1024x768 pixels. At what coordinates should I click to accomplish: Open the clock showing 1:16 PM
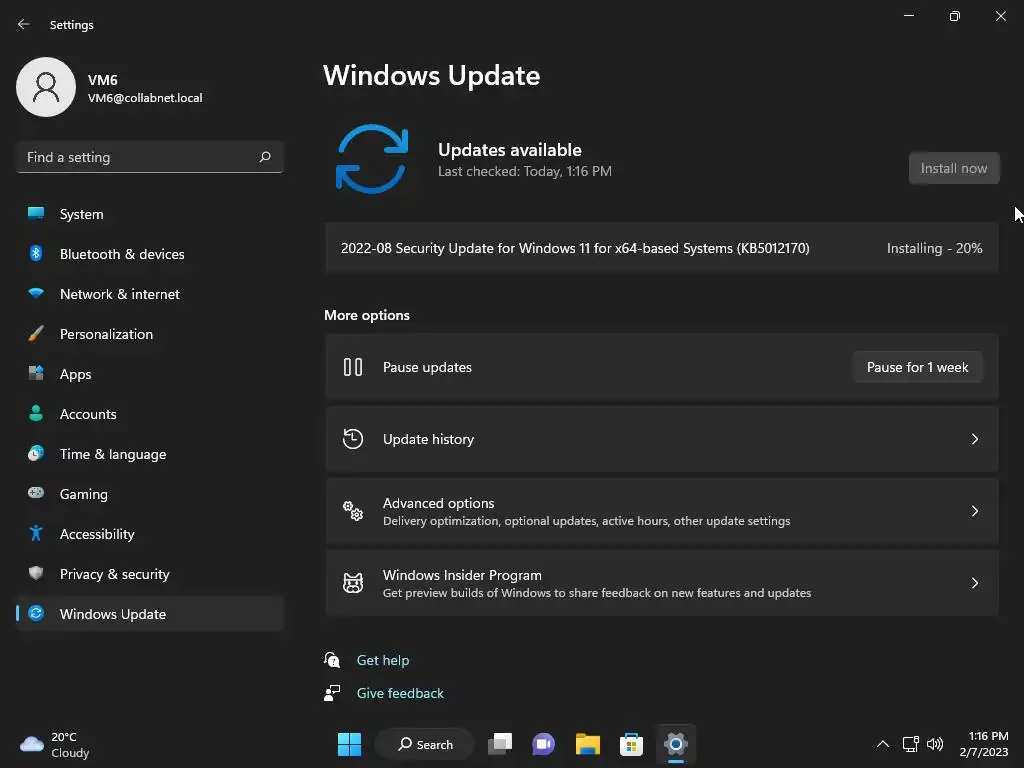tap(984, 744)
